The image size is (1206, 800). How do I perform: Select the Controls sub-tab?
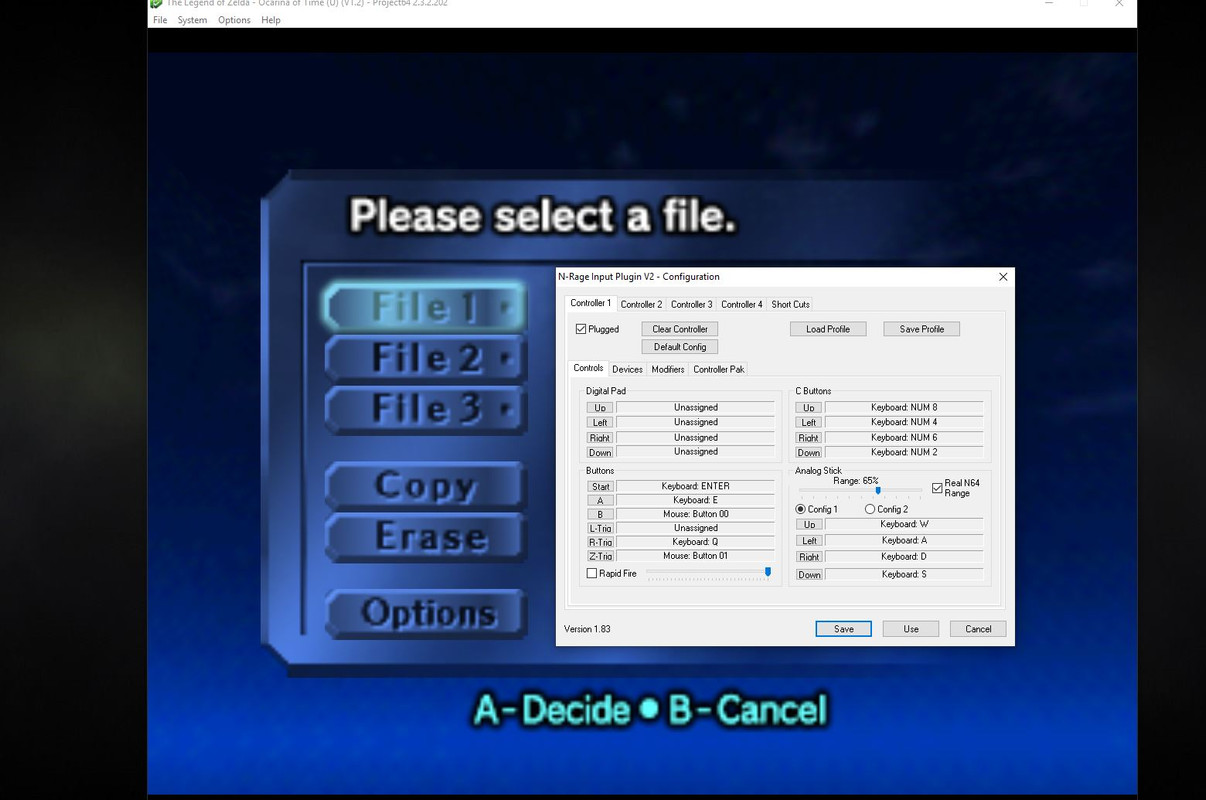[x=588, y=368]
